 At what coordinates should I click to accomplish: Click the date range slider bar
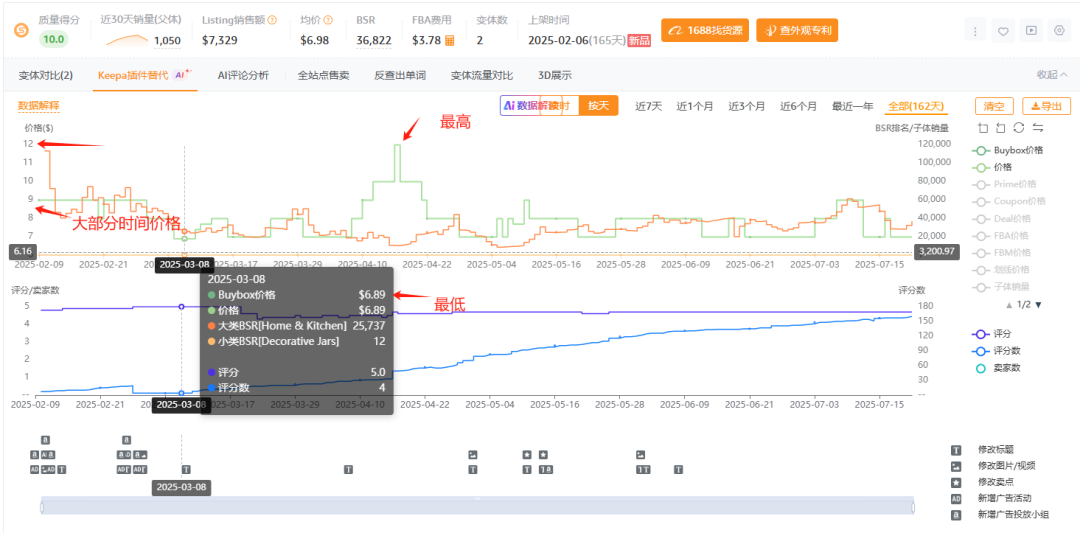(477, 505)
